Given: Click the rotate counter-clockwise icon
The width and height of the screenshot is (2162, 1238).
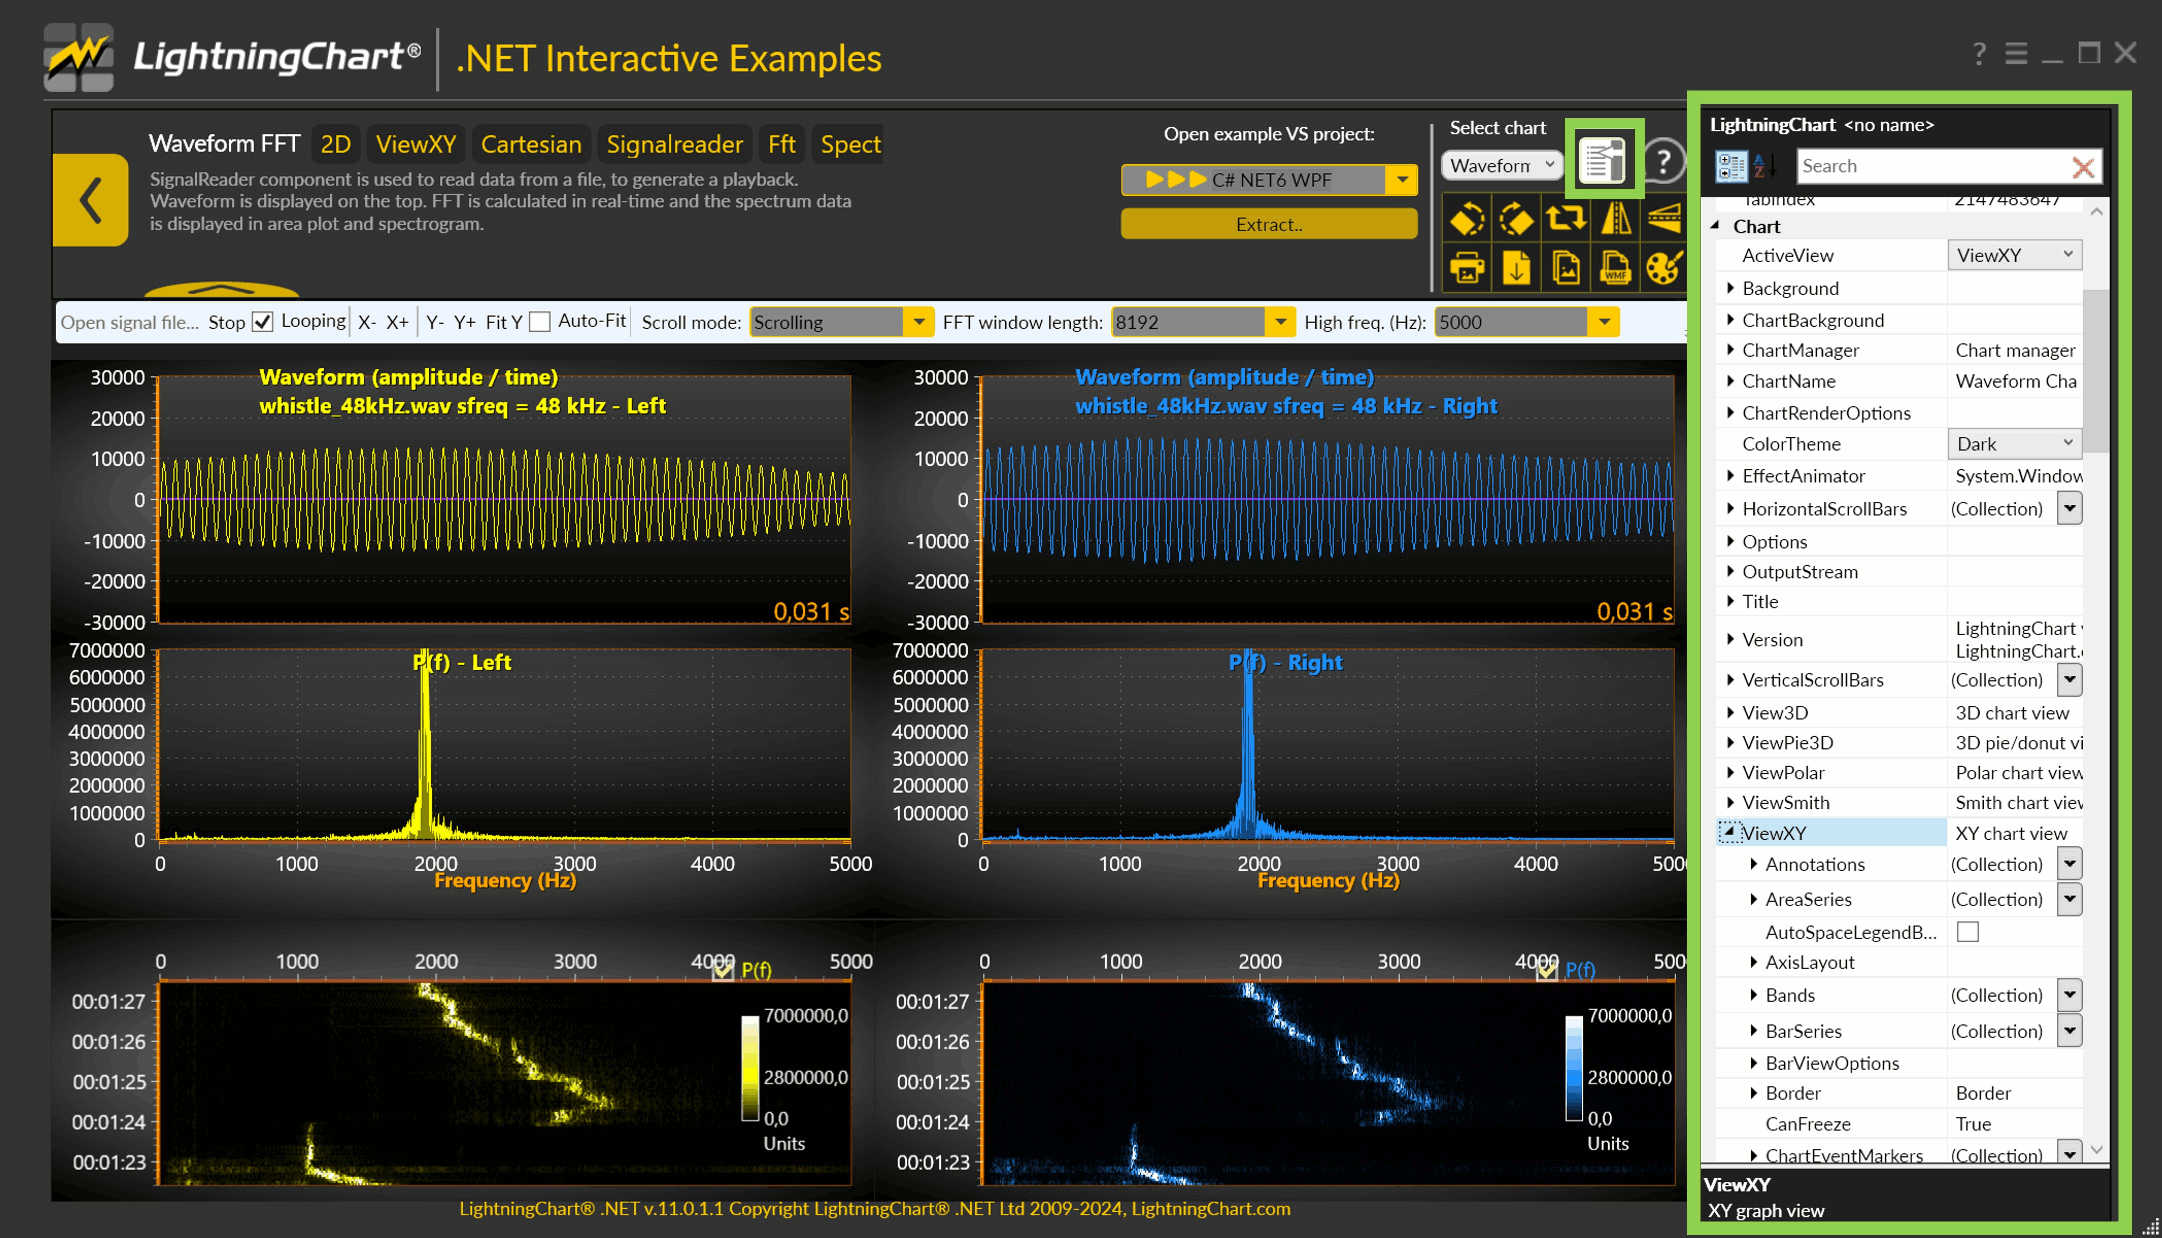Looking at the screenshot, I should point(1467,219).
